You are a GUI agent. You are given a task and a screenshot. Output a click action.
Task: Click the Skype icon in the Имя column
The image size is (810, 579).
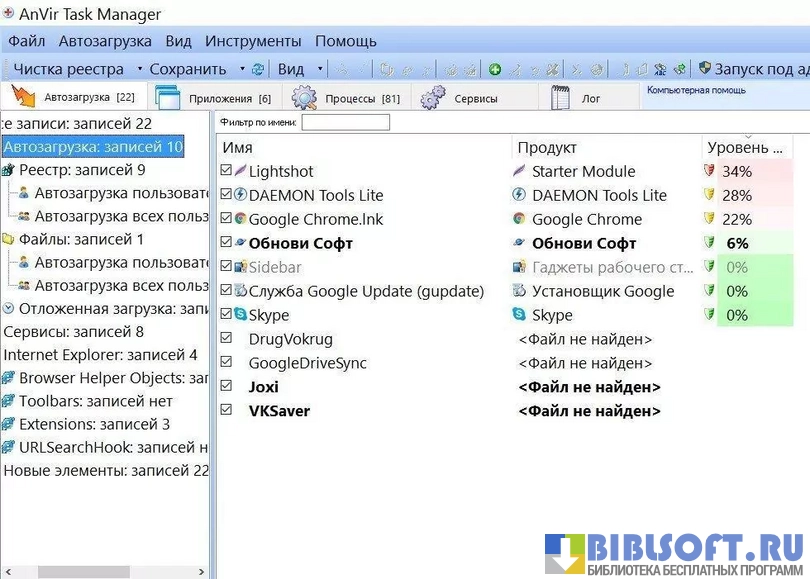240,315
